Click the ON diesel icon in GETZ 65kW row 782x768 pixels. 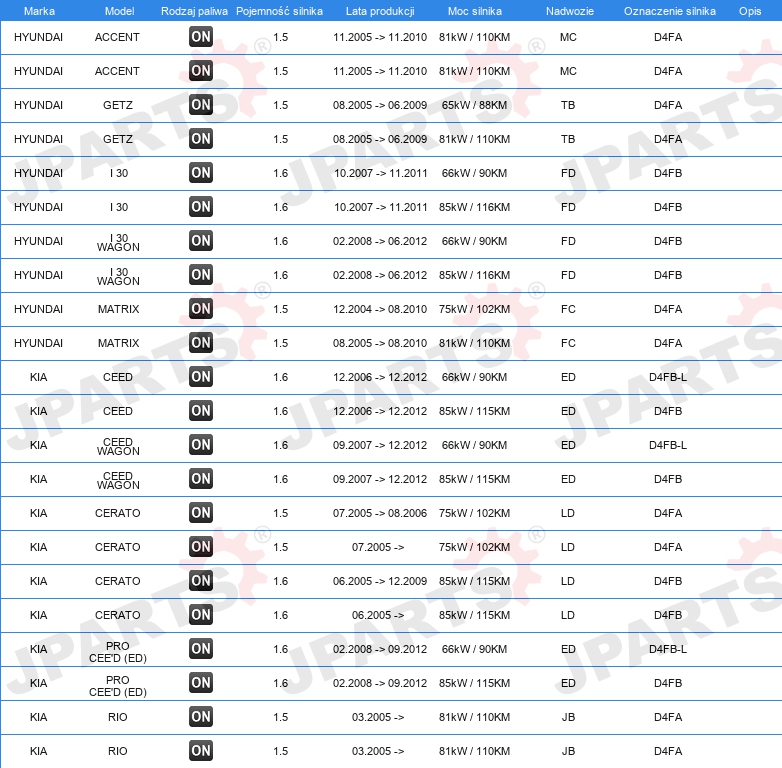point(201,105)
